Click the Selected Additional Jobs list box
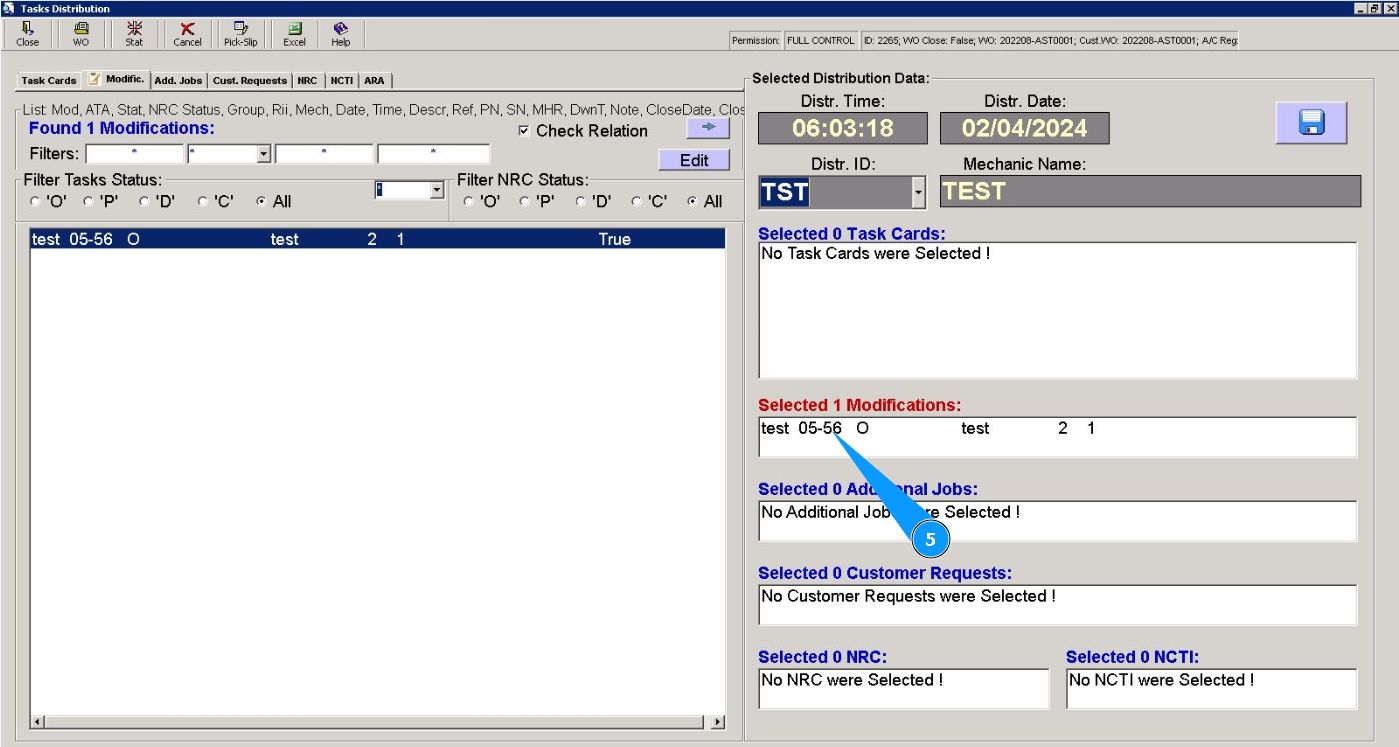Screen dimensions: 1399x747 tap(1057, 521)
